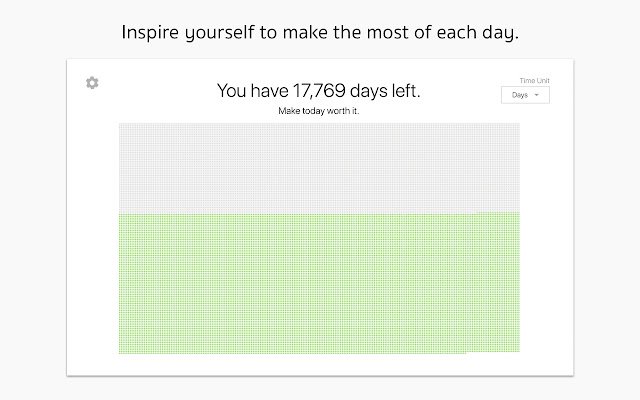The height and width of the screenshot is (400, 640).
Task: Click the gray elapsed-days grid area
Action: coord(319,168)
